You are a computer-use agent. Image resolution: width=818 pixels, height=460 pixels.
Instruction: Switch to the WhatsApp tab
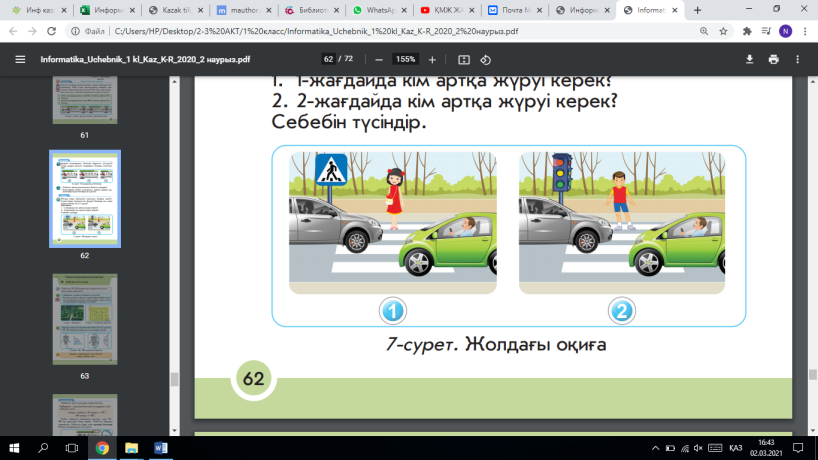tap(378, 10)
